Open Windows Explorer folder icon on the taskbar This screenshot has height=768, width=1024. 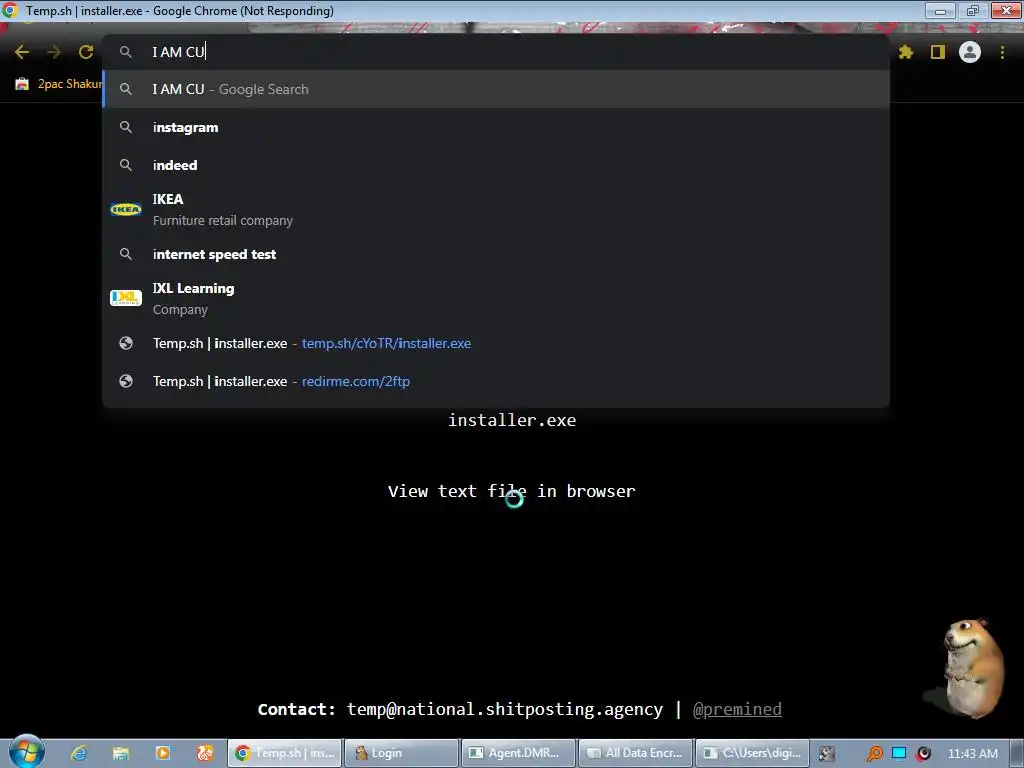[x=121, y=753]
